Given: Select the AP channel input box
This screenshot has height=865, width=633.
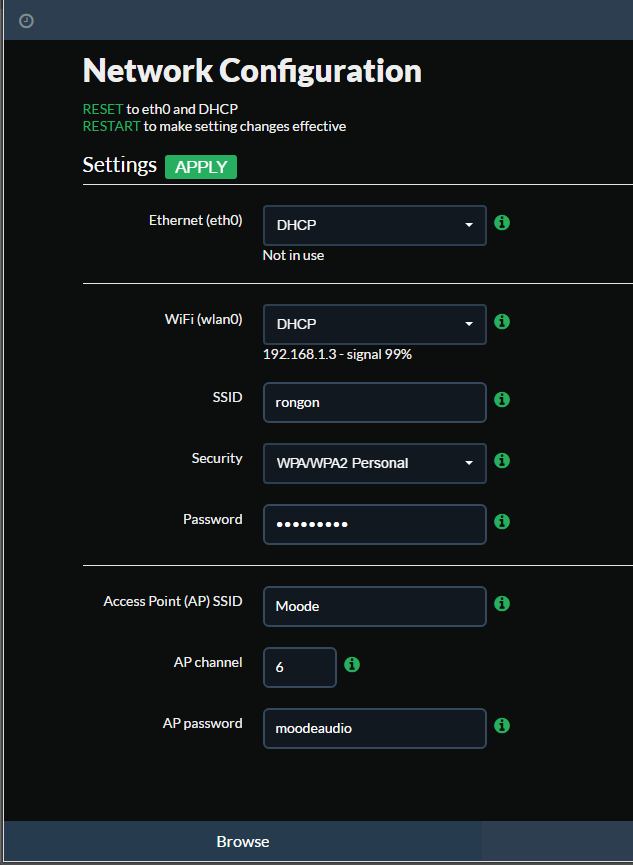Looking at the screenshot, I should (x=300, y=668).
